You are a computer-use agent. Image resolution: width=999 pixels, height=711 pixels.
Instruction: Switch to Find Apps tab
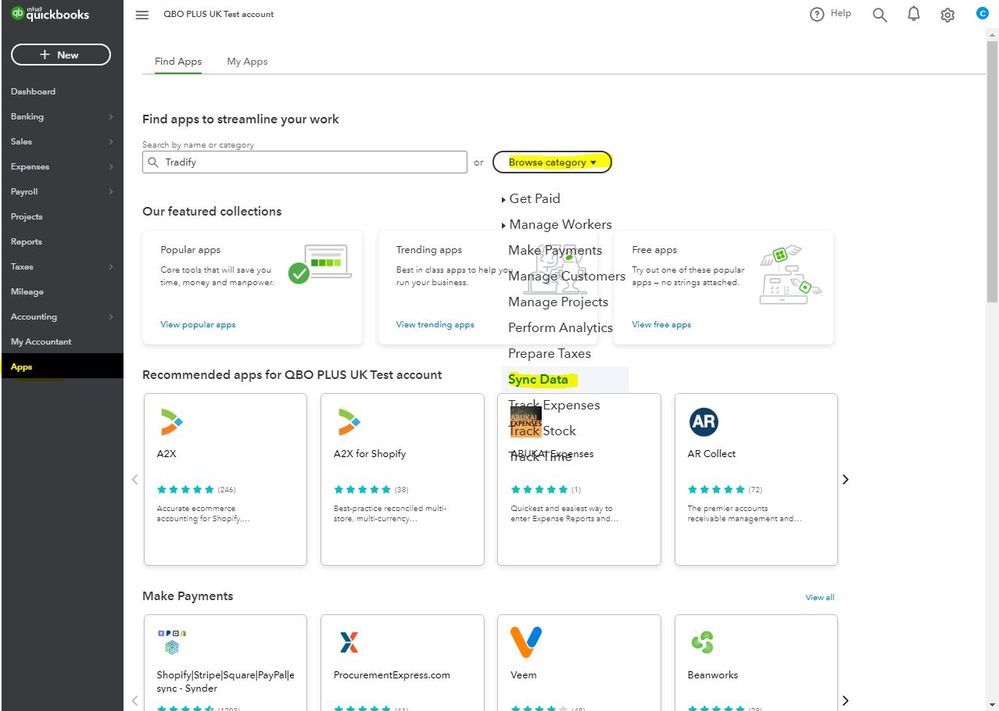point(178,61)
